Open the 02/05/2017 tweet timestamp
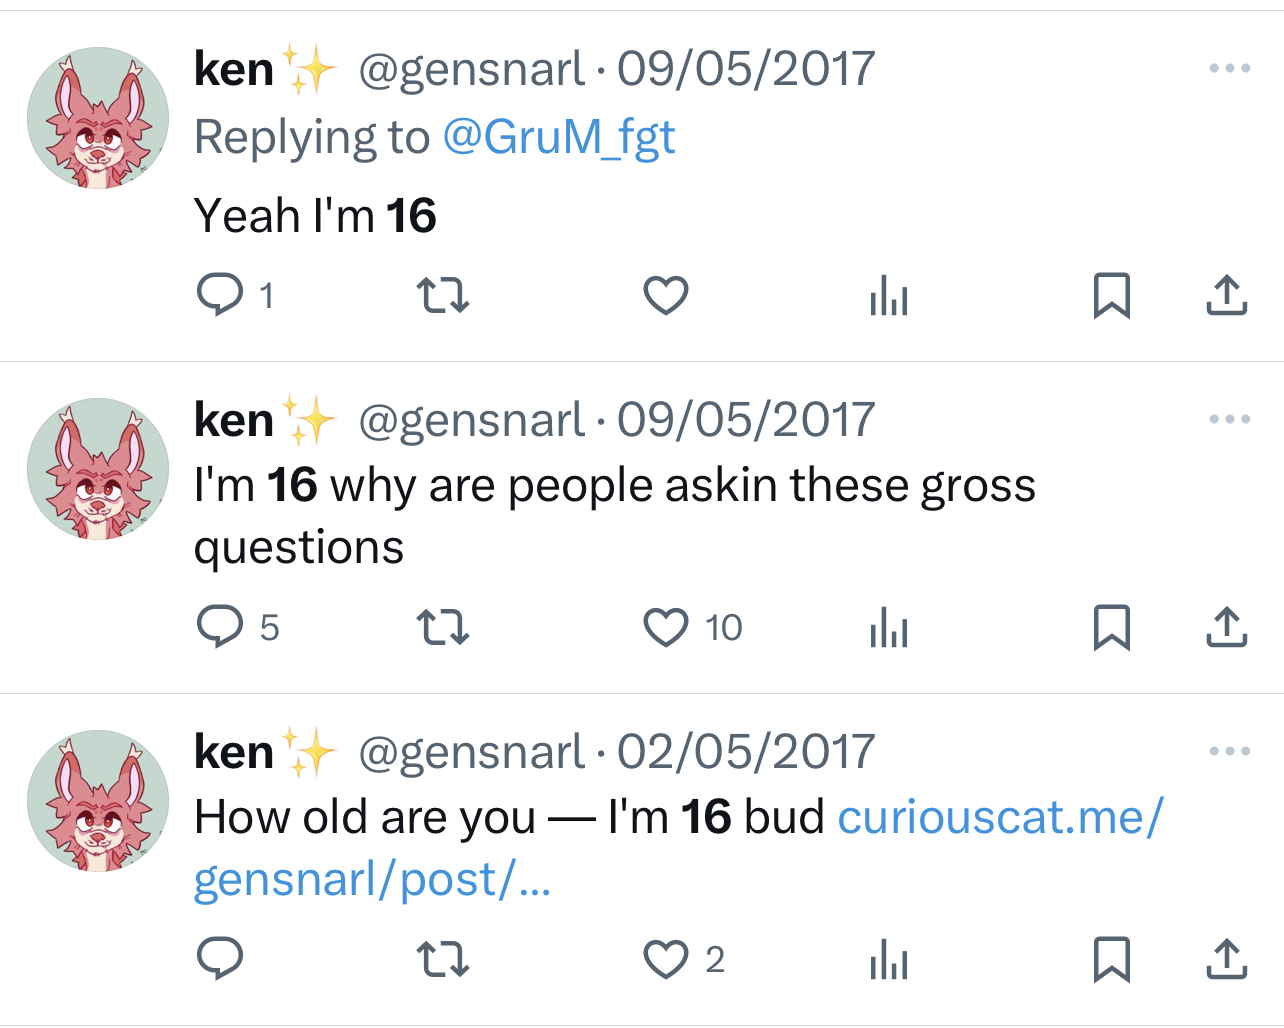1284x1028 pixels. (x=745, y=751)
